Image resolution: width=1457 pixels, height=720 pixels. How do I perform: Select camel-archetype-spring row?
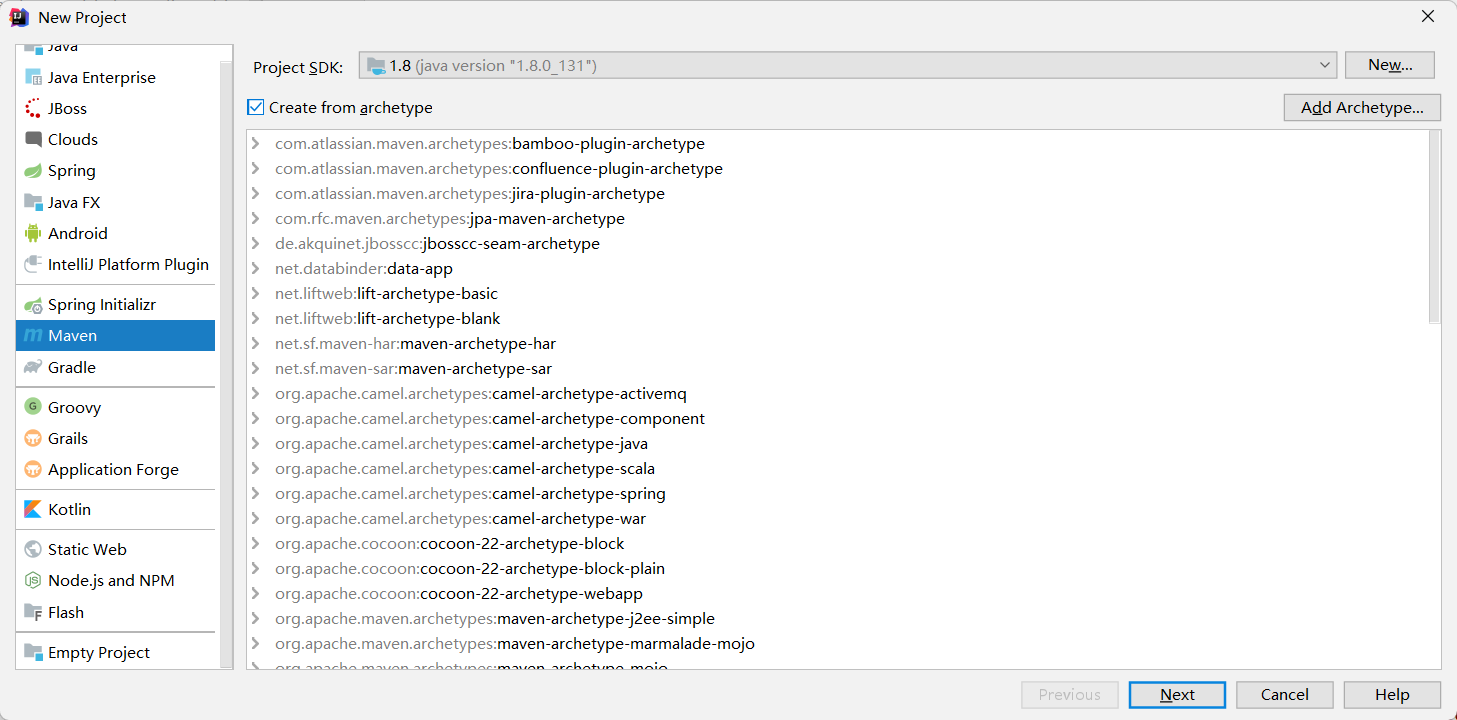pyautogui.click(x=838, y=494)
